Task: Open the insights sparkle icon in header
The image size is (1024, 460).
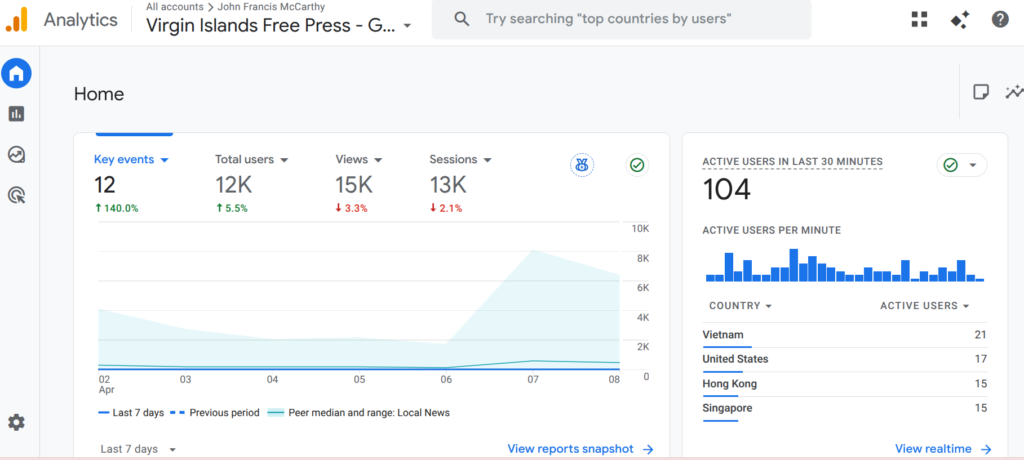Action: [960, 19]
